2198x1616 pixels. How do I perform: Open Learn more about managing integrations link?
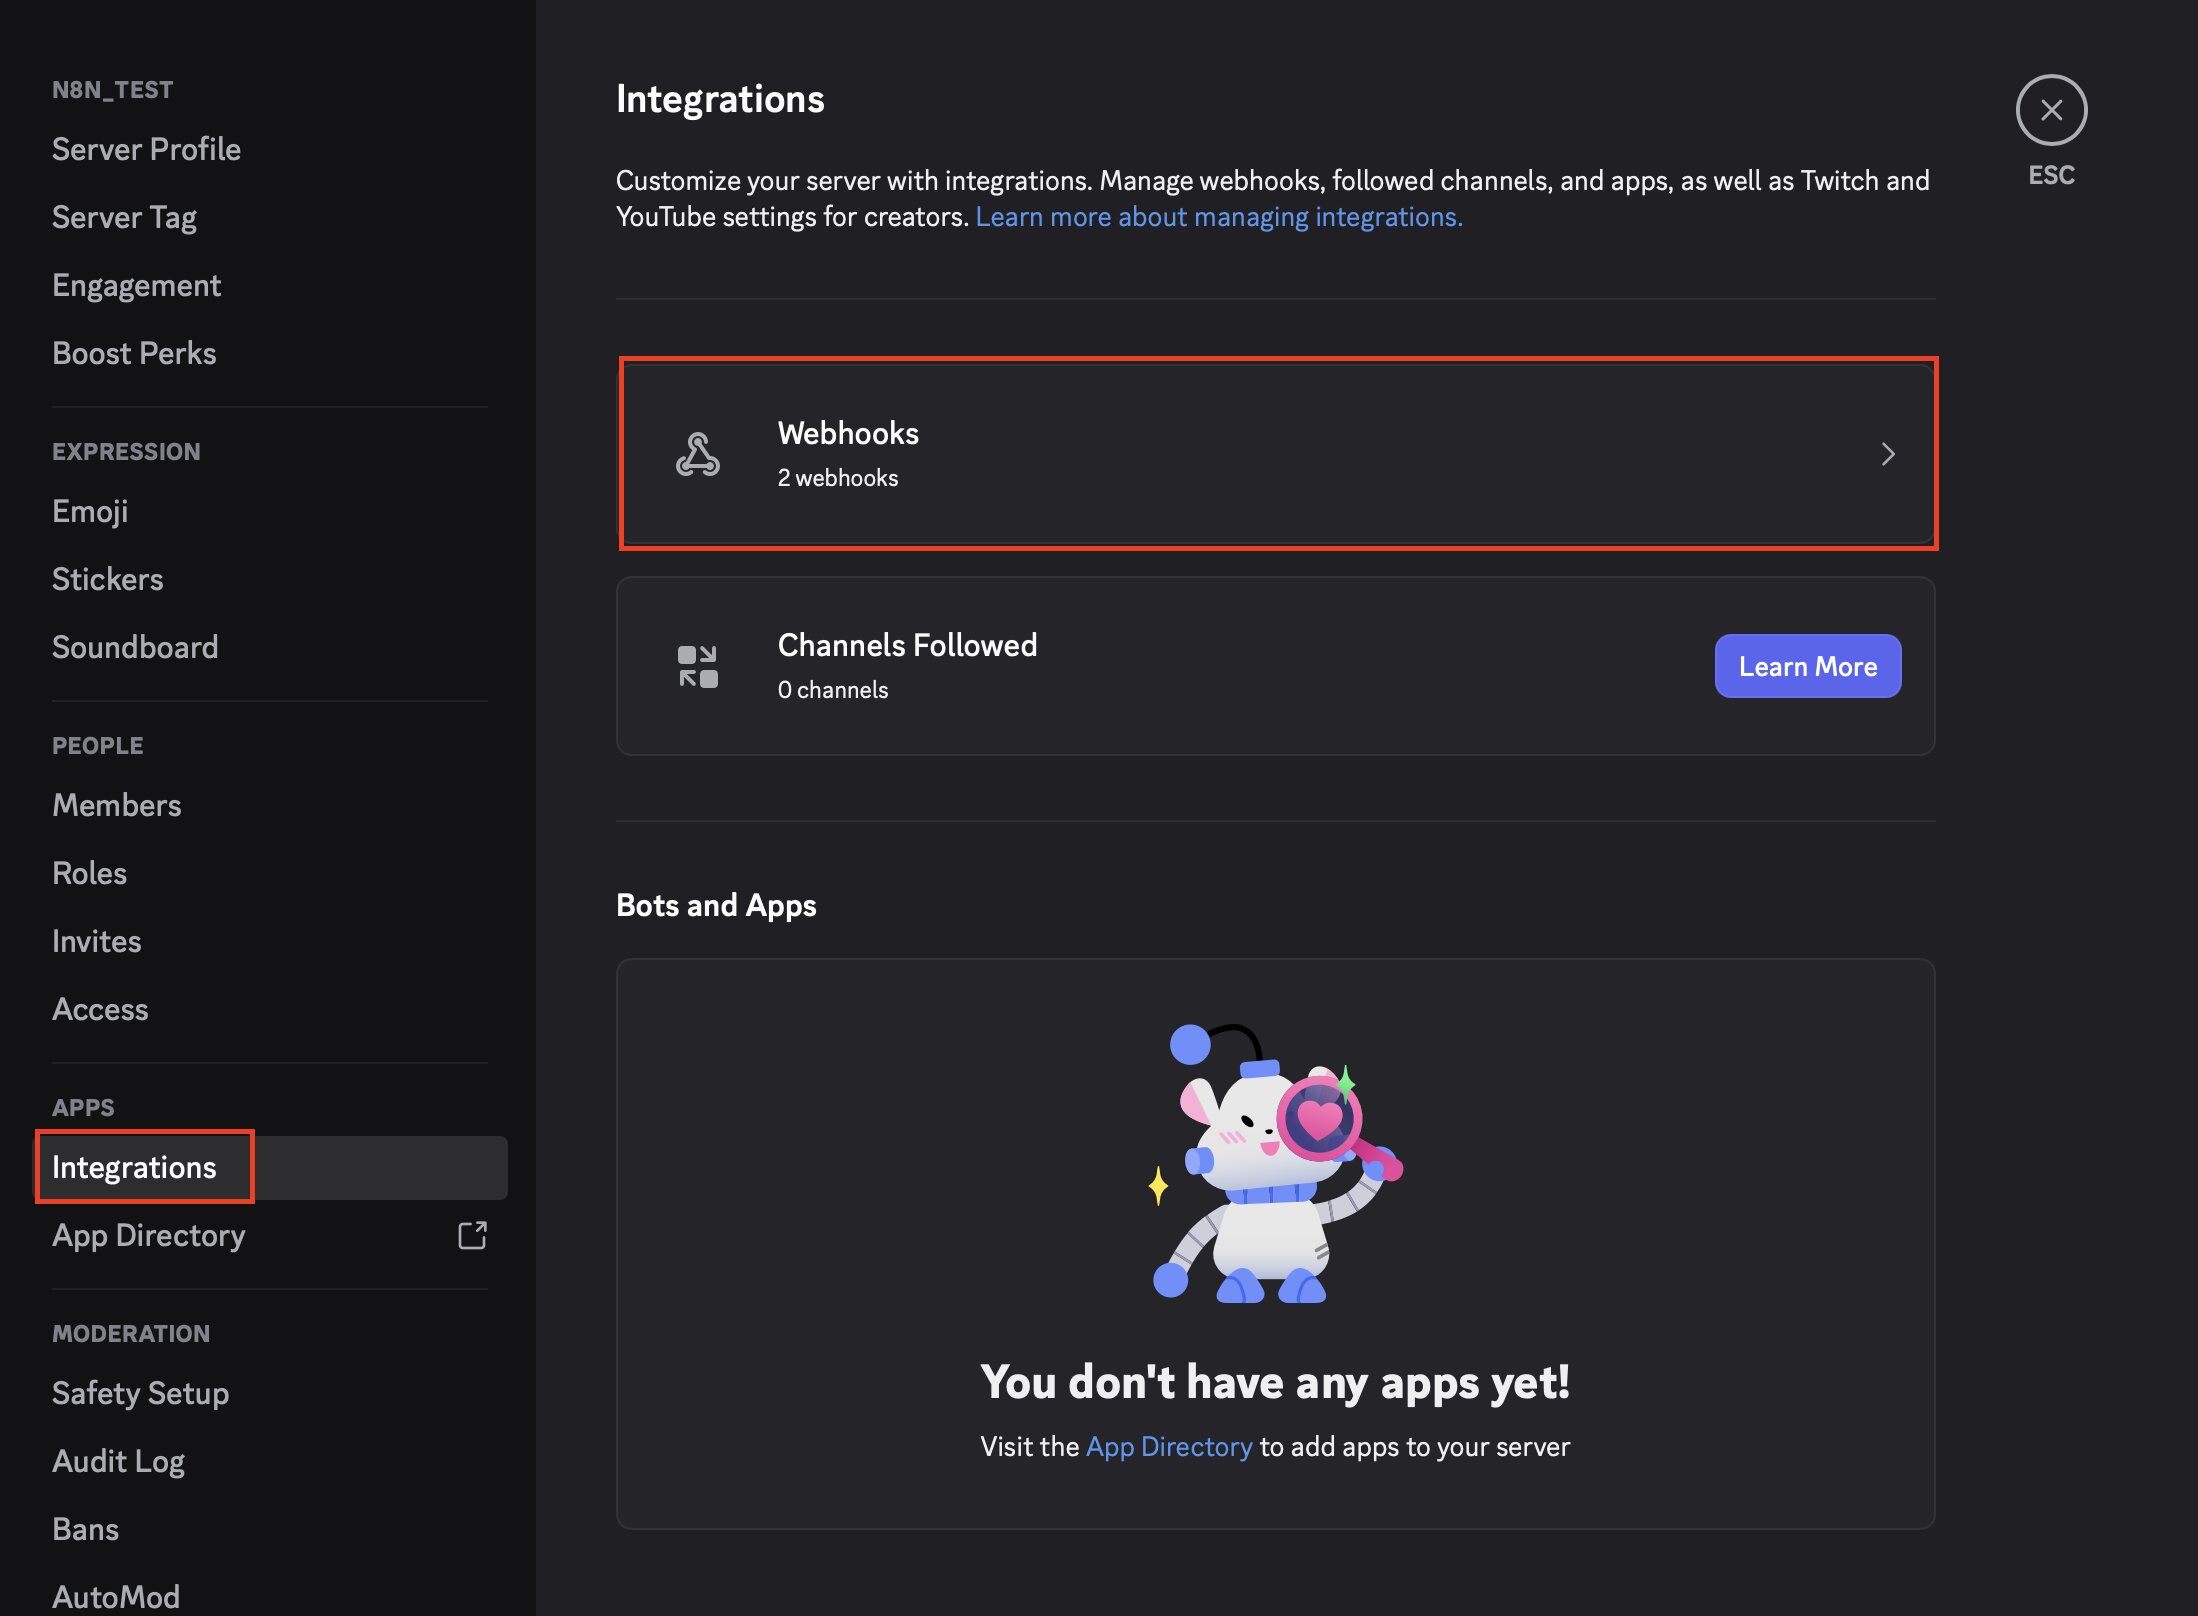[1219, 217]
